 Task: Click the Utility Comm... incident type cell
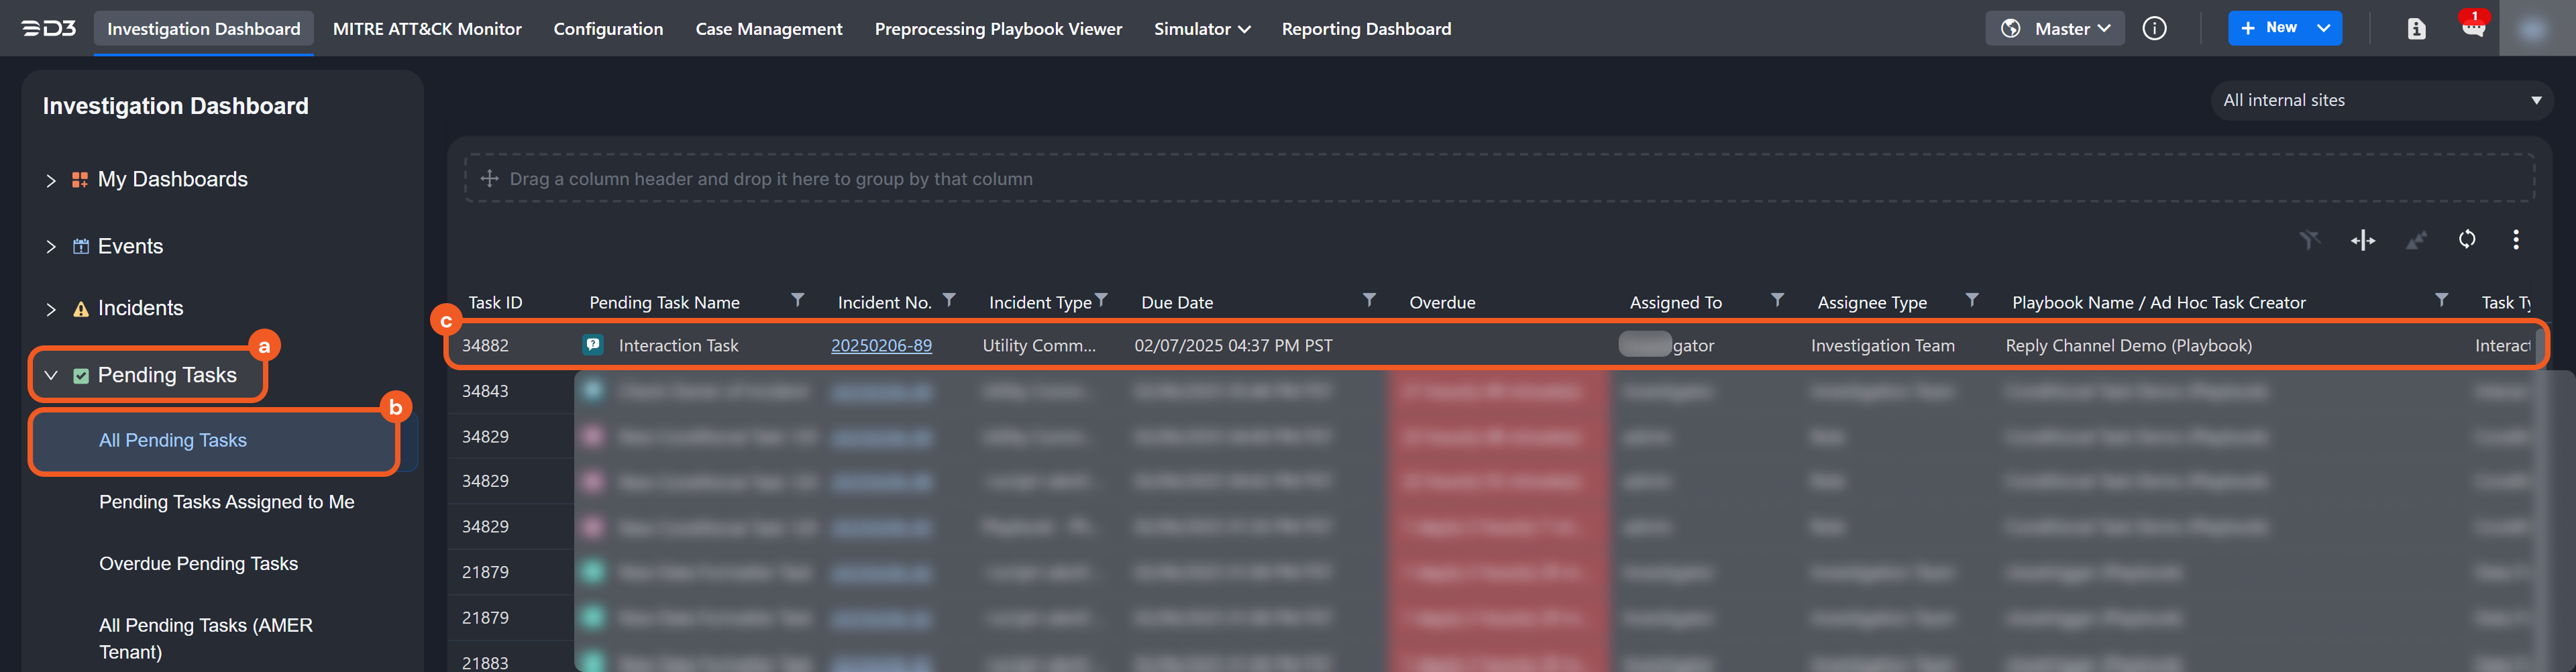tap(1039, 346)
